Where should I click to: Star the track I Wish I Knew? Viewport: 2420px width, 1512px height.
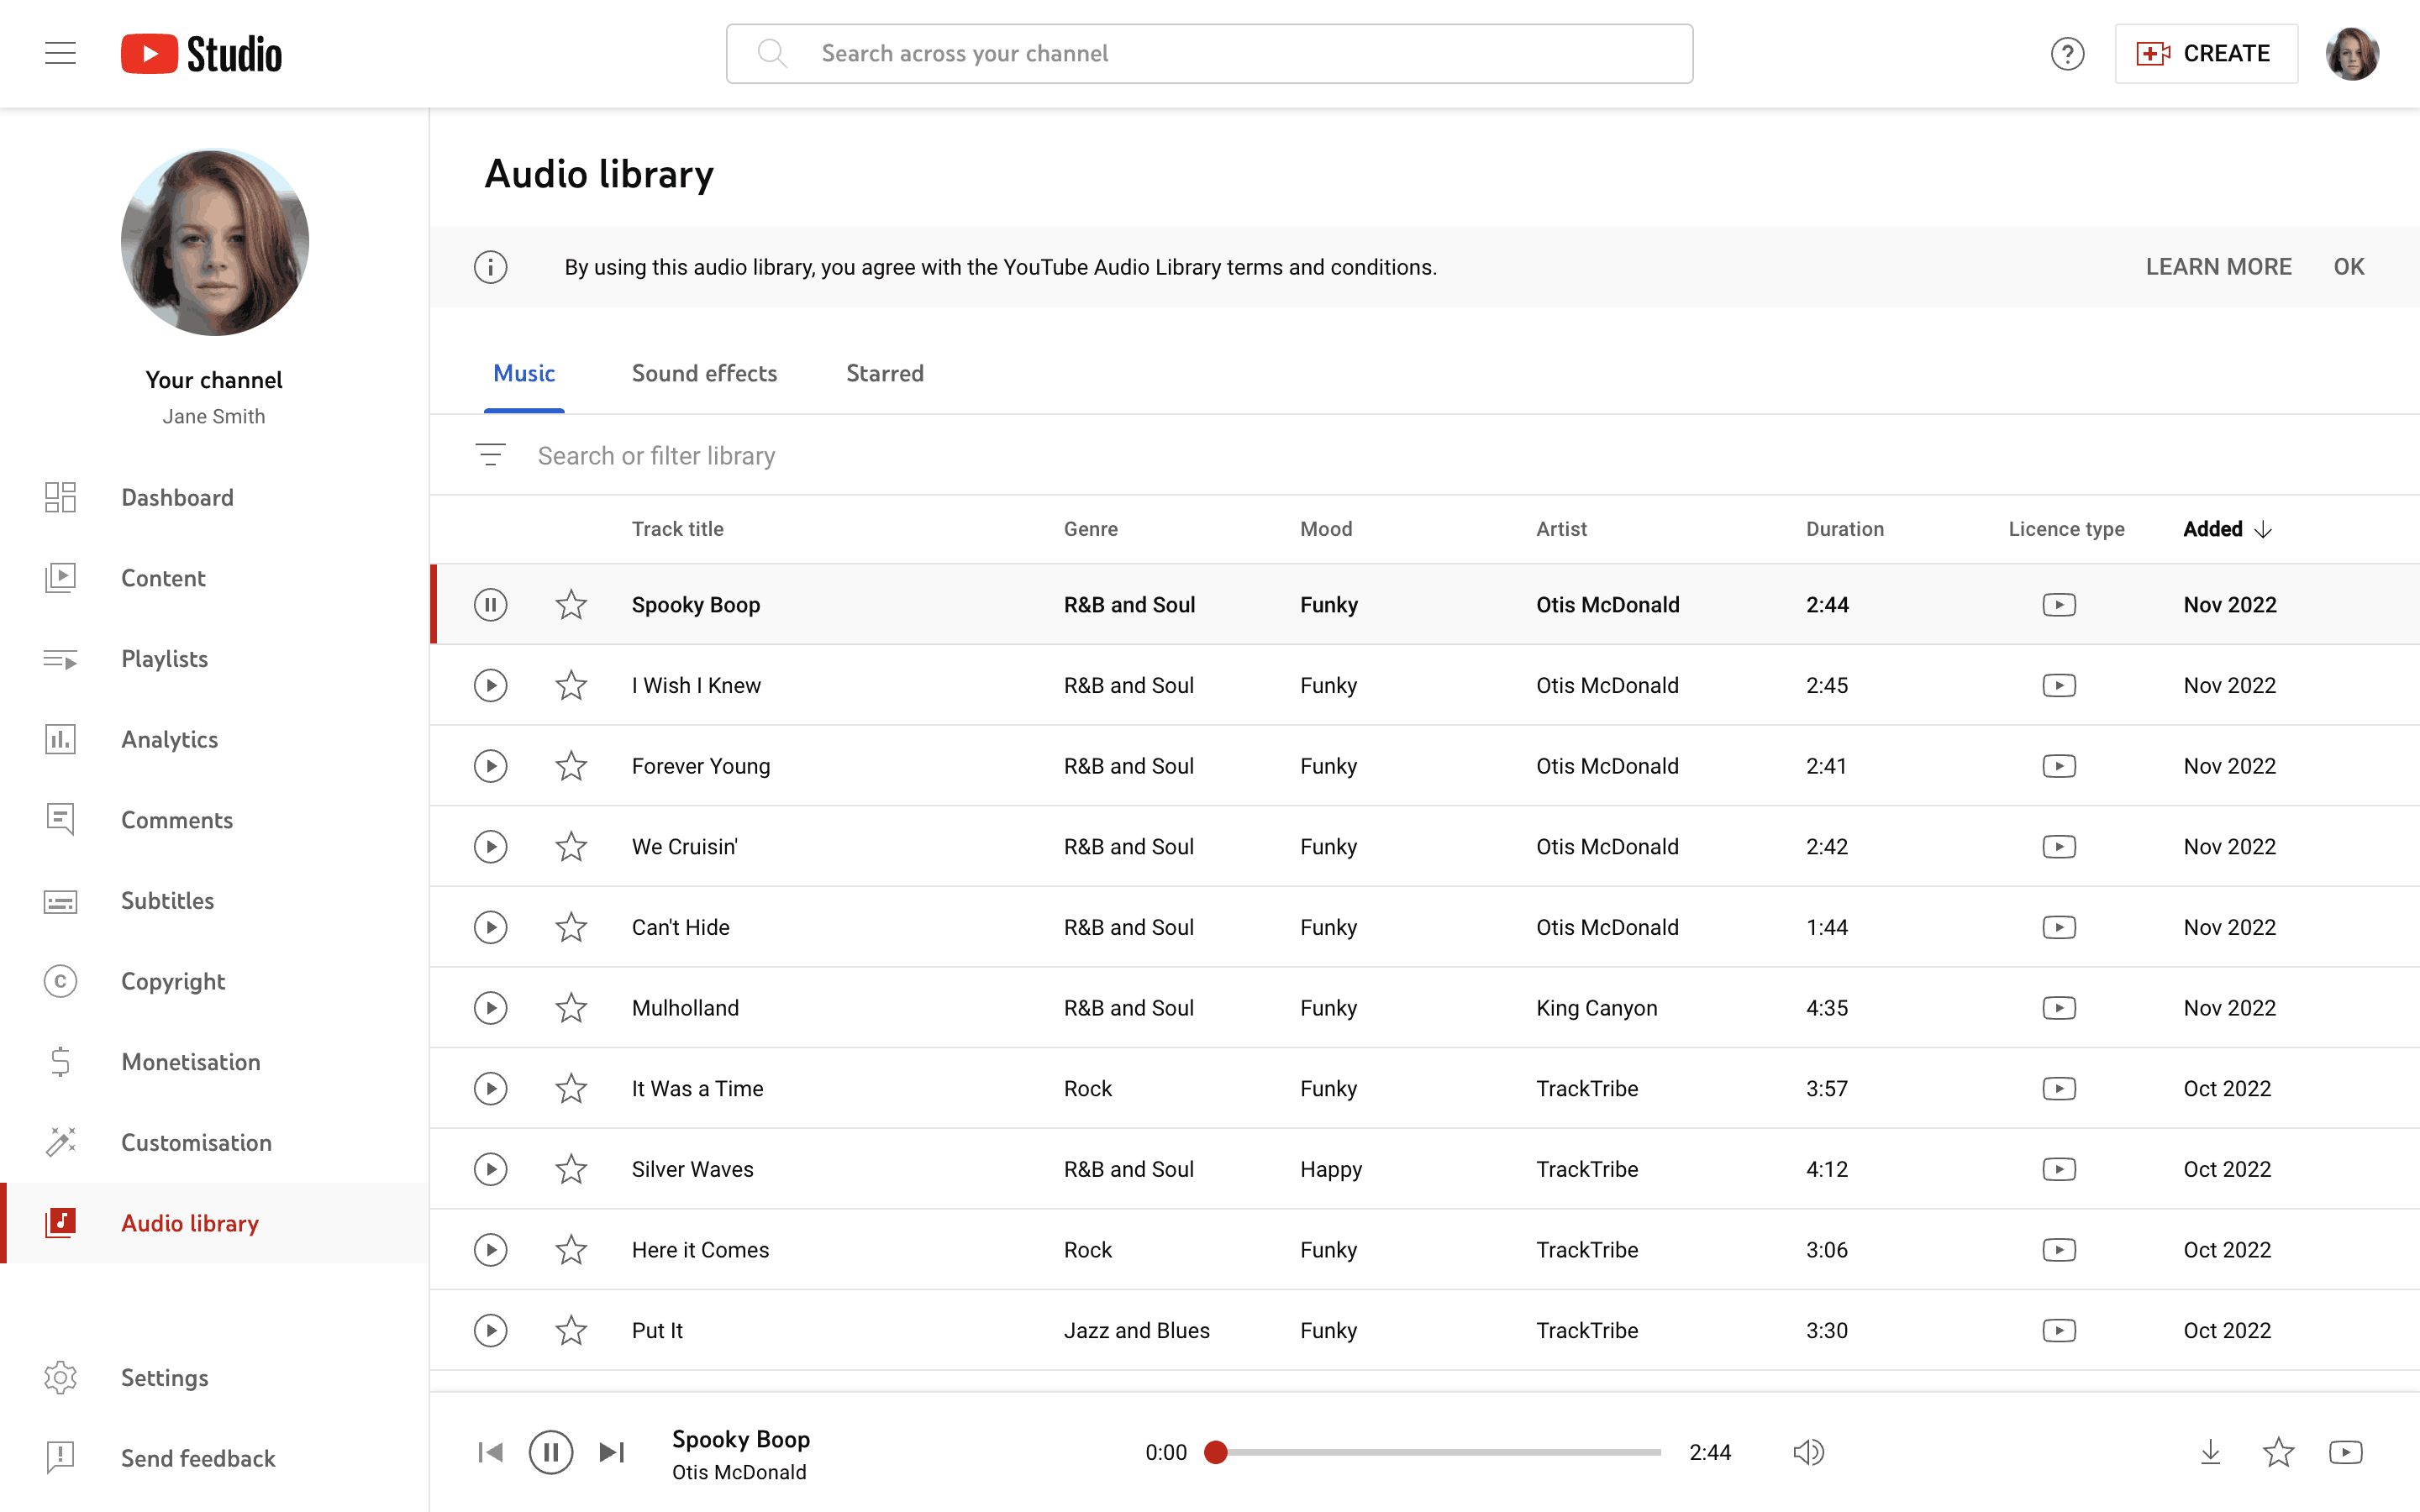[x=571, y=686]
